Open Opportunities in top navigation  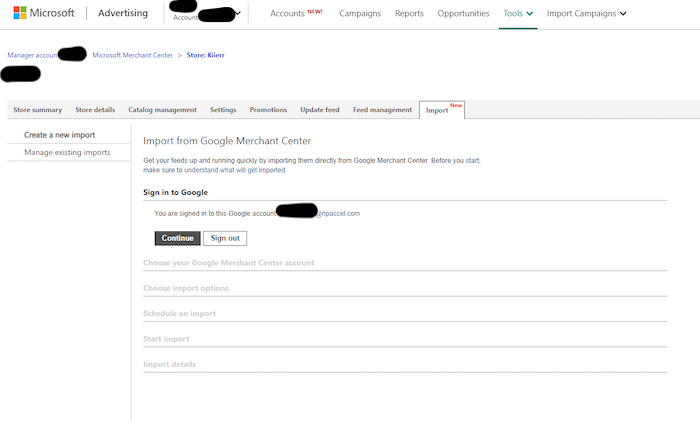tap(463, 13)
